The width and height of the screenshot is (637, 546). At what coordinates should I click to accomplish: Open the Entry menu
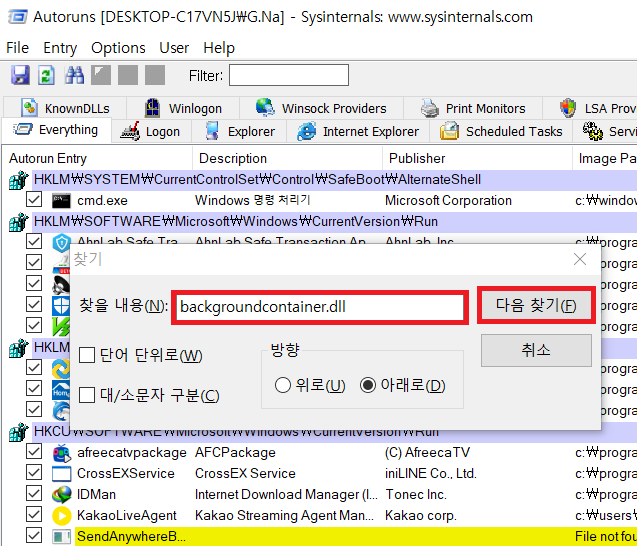(x=60, y=48)
